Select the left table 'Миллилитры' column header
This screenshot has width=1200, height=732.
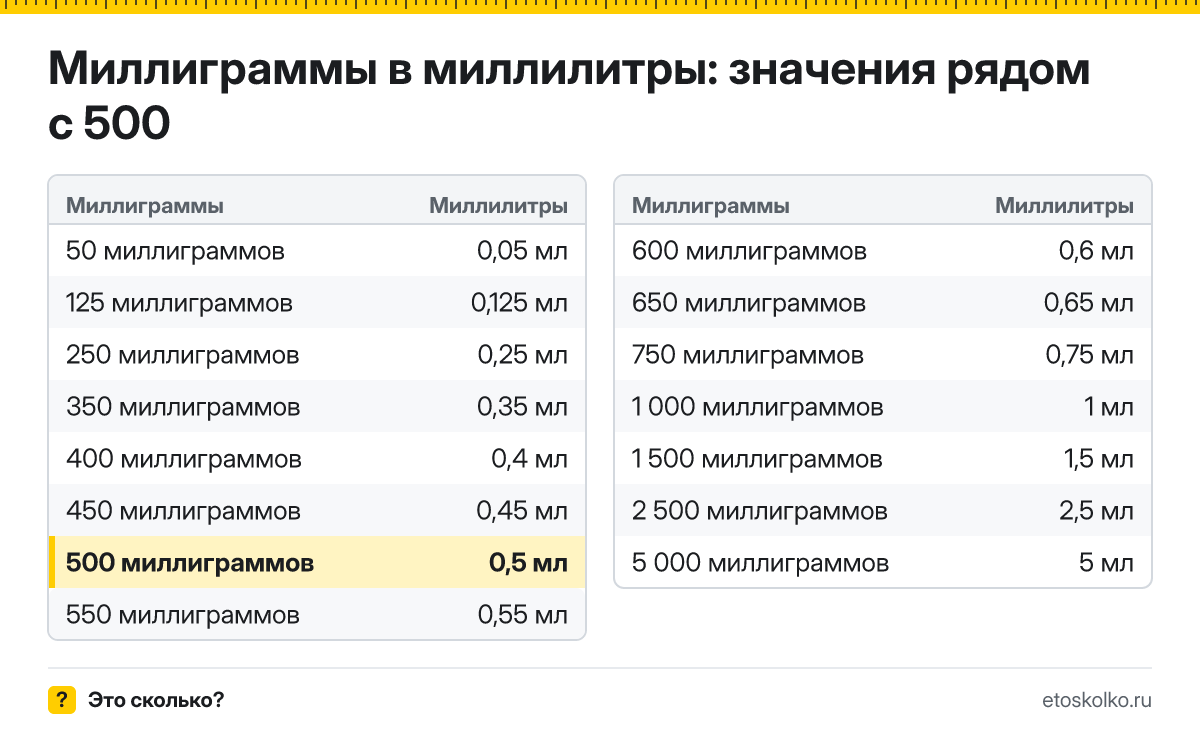pyautogui.click(x=499, y=206)
